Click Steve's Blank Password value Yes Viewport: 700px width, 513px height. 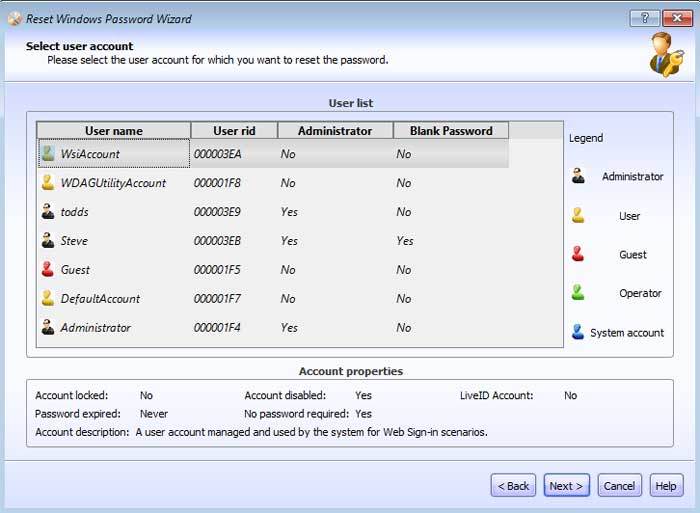pyautogui.click(x=405, y=241)
